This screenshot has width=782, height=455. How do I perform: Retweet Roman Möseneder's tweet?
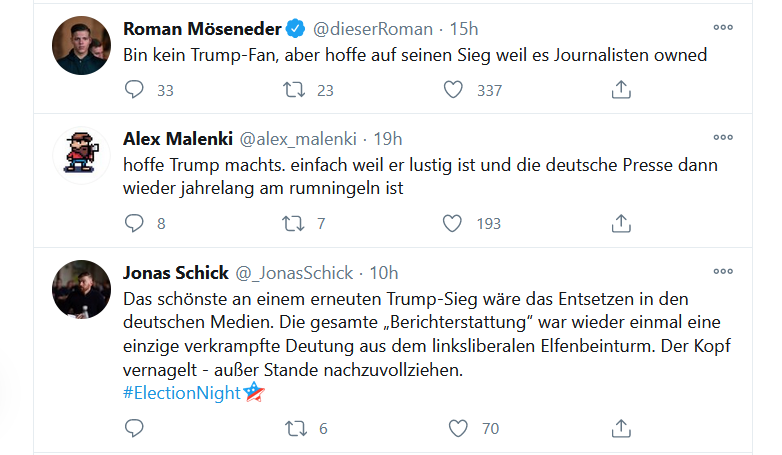click(x=295, y=90)
